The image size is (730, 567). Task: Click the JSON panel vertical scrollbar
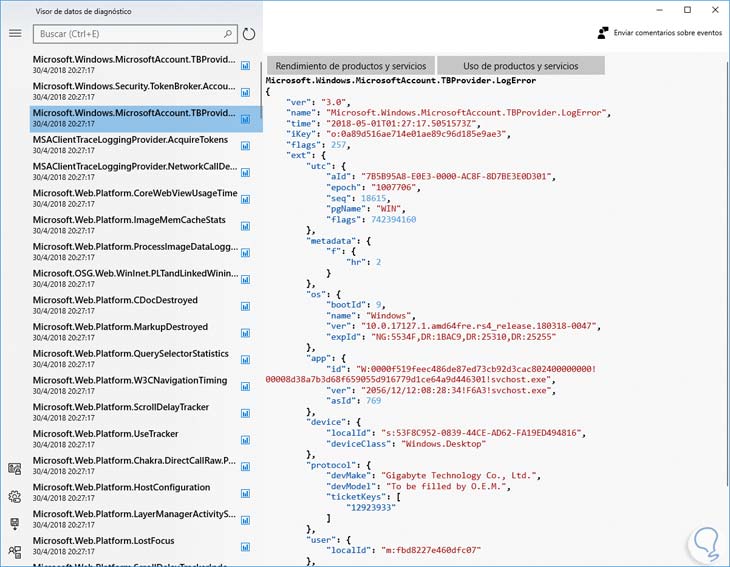728,275
